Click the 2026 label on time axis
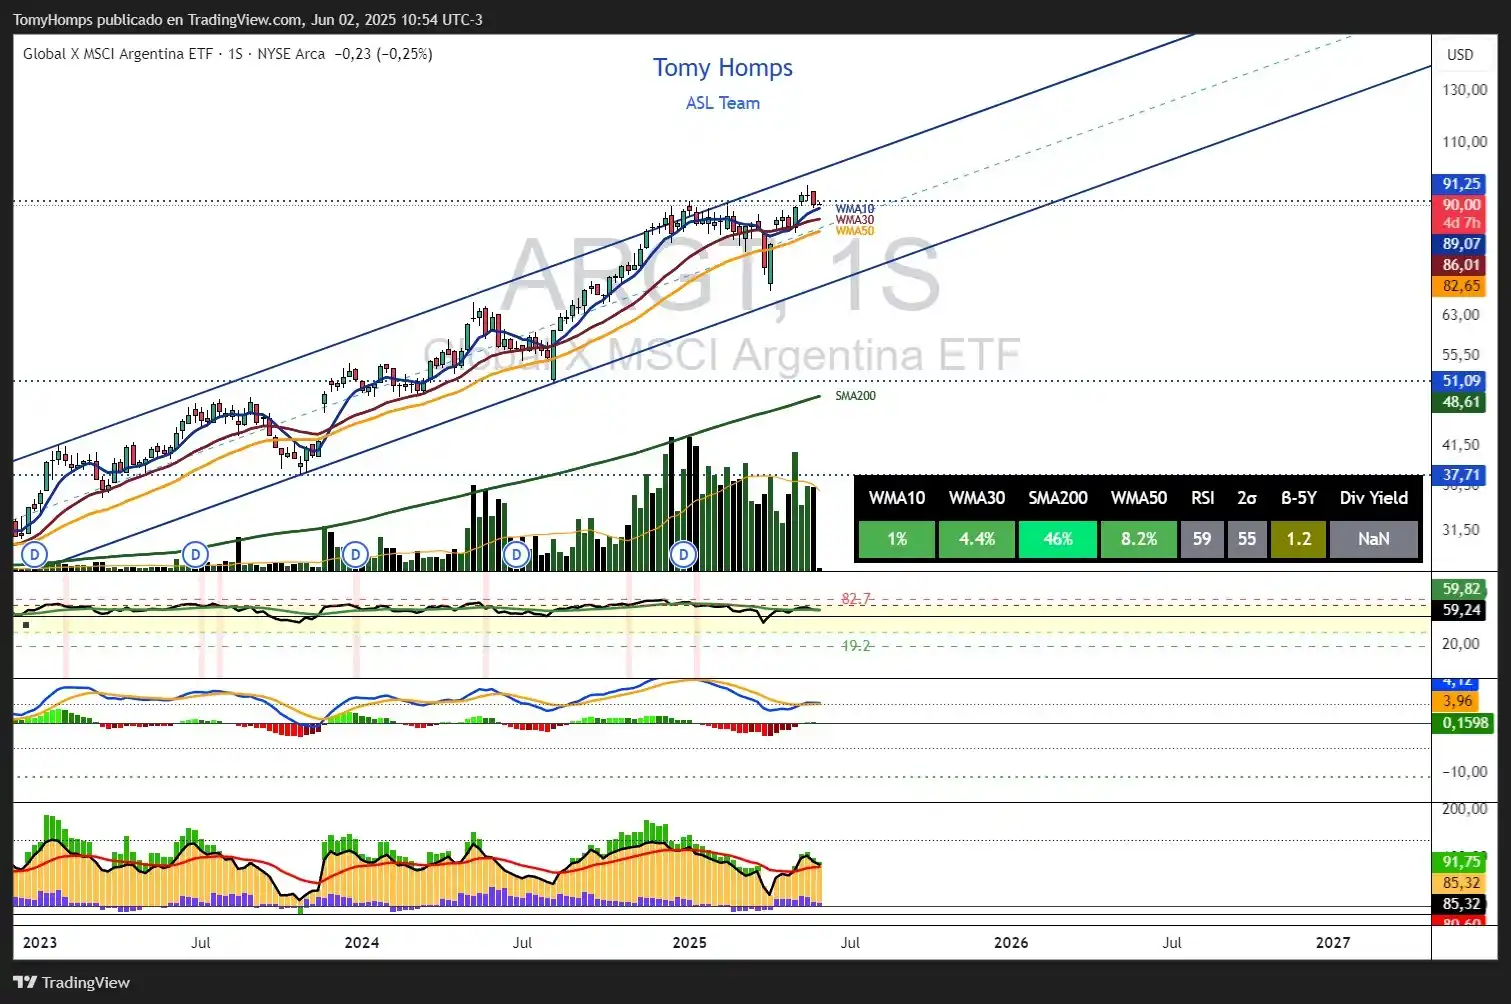Screen dimensions: 1511x1004 point(1011,942)
